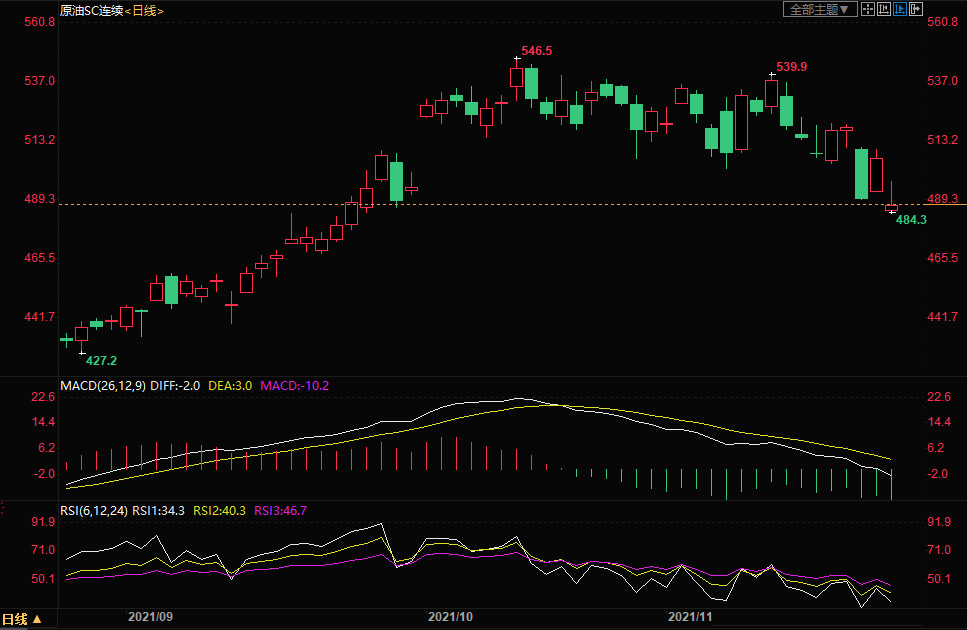The width and height of the screenshot is (967, 630).
Task: Click the 484.3 latest price label
Action: [x=910, y=219]
